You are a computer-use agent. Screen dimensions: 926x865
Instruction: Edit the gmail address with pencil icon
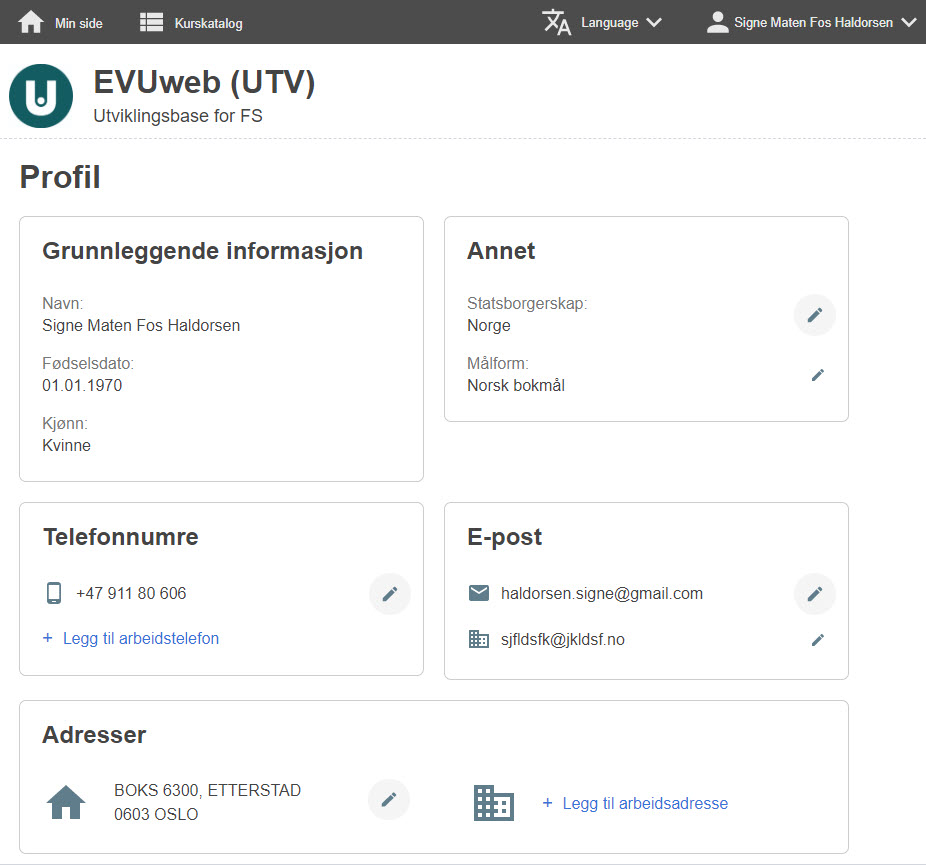814,594
